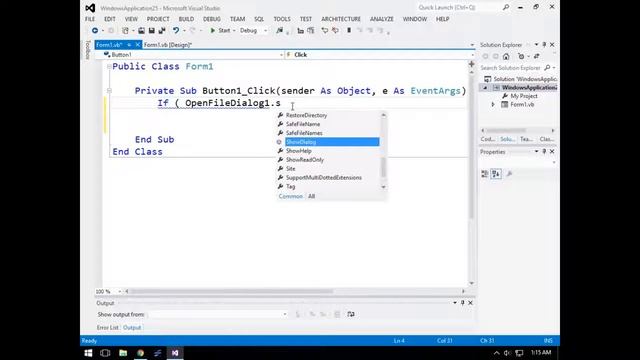
Task: Collapse the Button1_Click Sub outline
Action: point(109,91)
